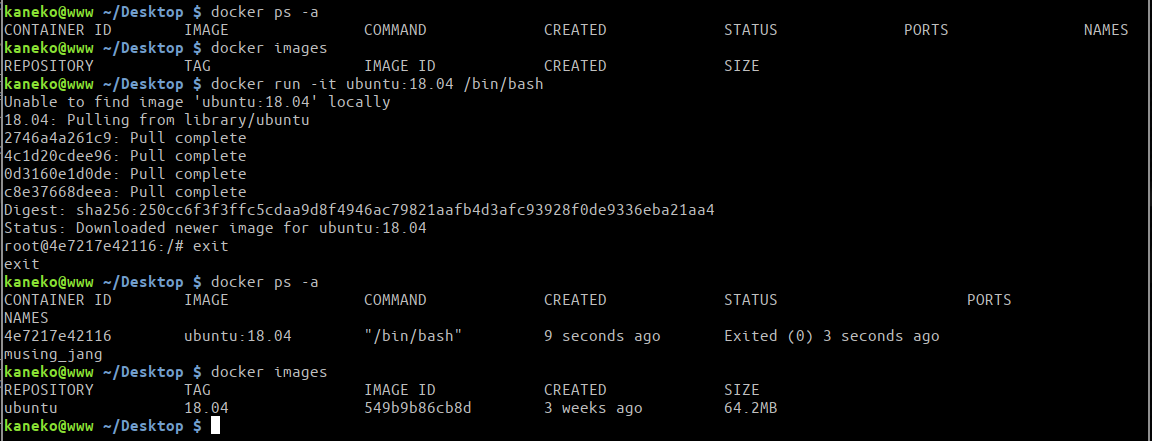Click the container name musing_jang

[x=53, y=354]
